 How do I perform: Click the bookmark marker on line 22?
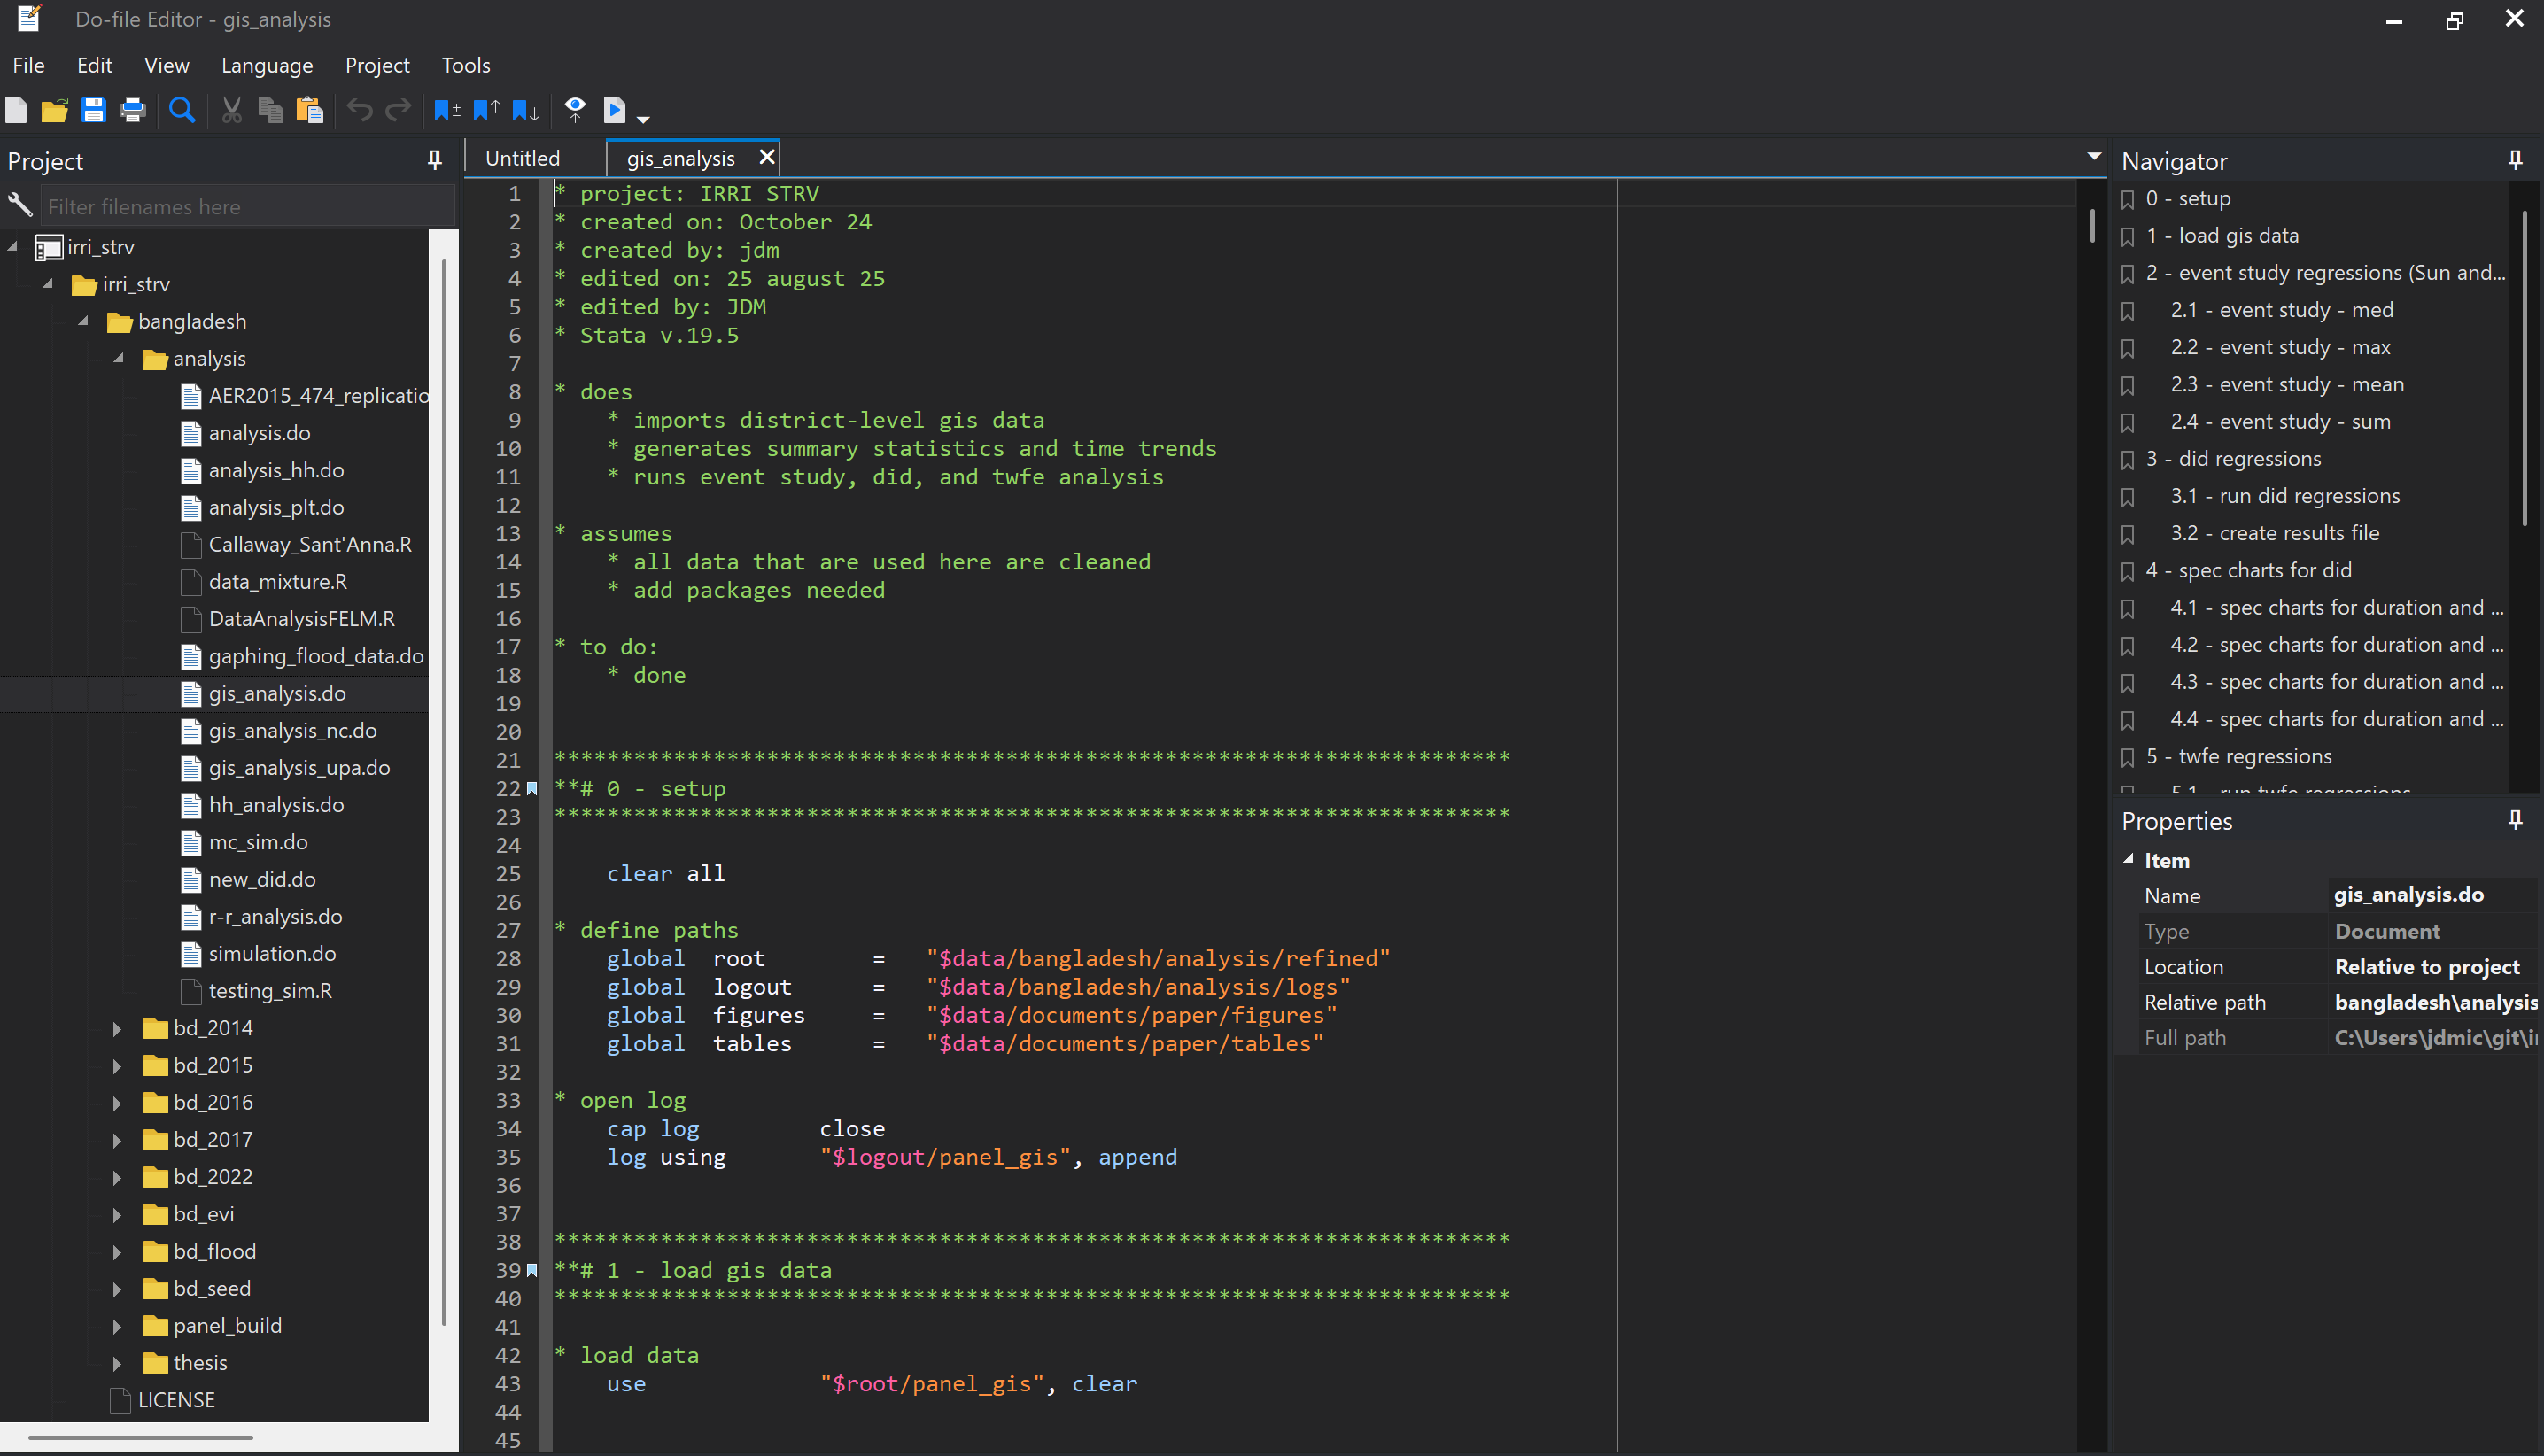point(532,789)
